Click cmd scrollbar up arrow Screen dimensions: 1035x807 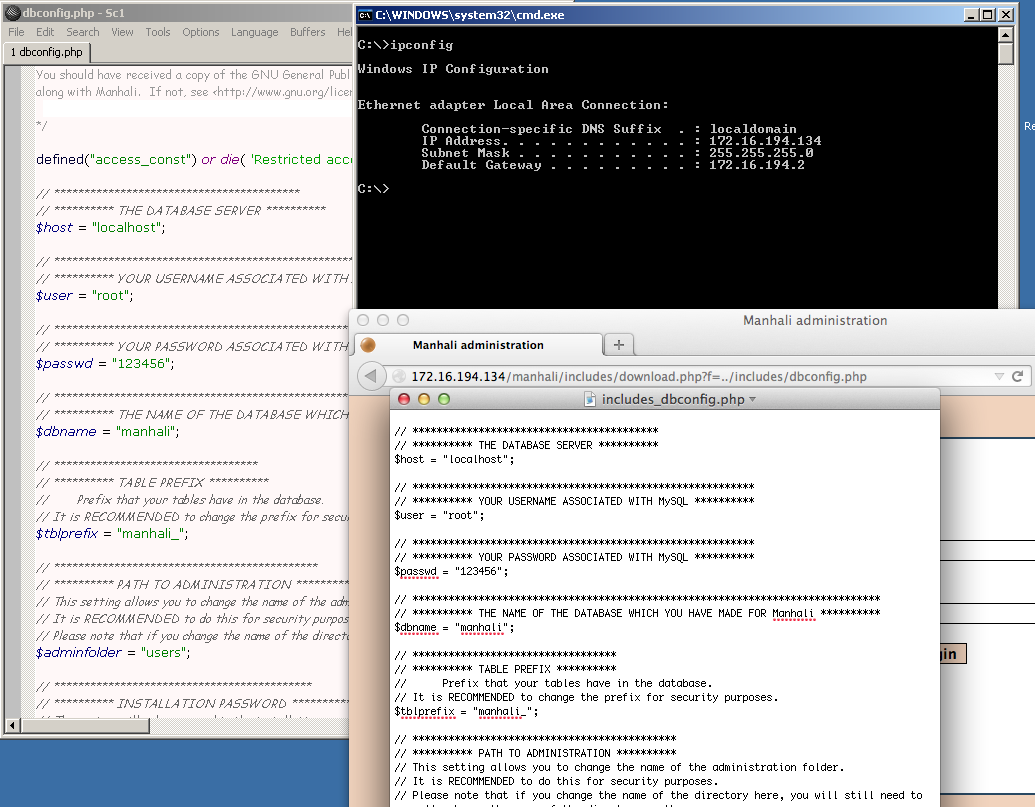pyautogui.click(x=1005, y=34)
